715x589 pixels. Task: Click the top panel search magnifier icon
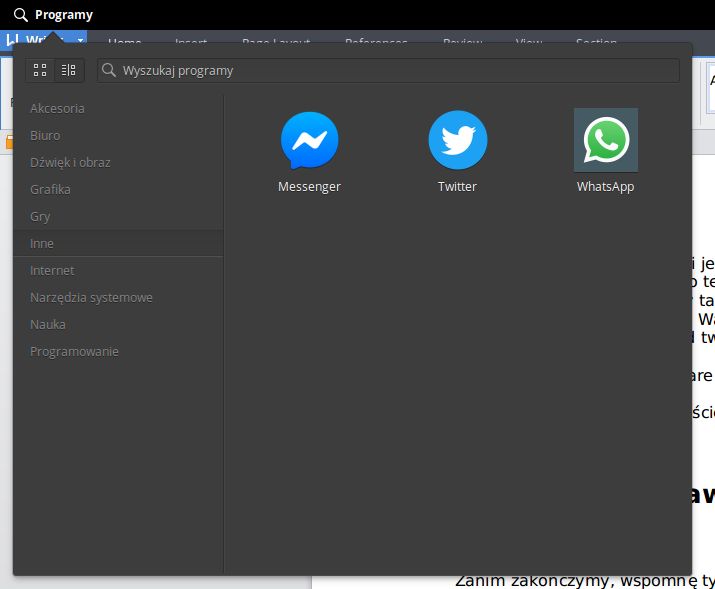click(21, 15)
